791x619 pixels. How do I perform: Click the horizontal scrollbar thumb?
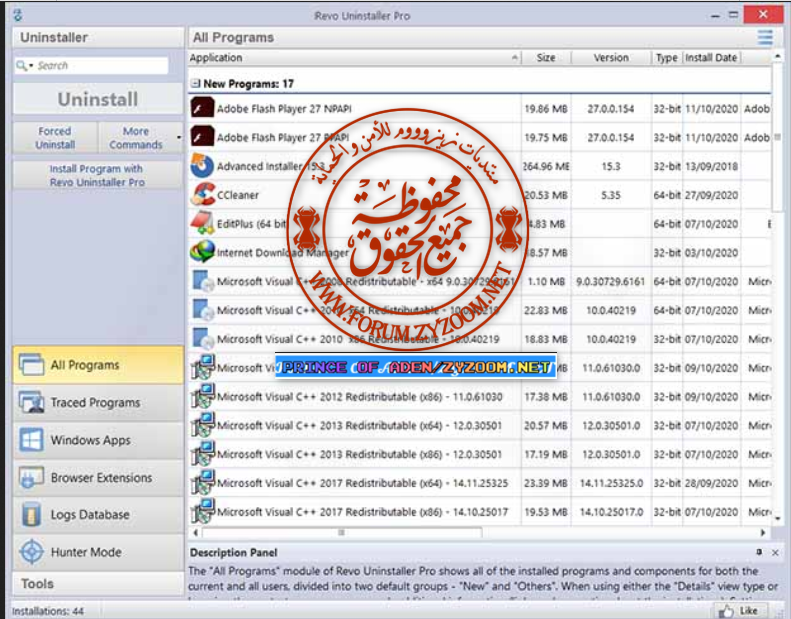[342, 532]
